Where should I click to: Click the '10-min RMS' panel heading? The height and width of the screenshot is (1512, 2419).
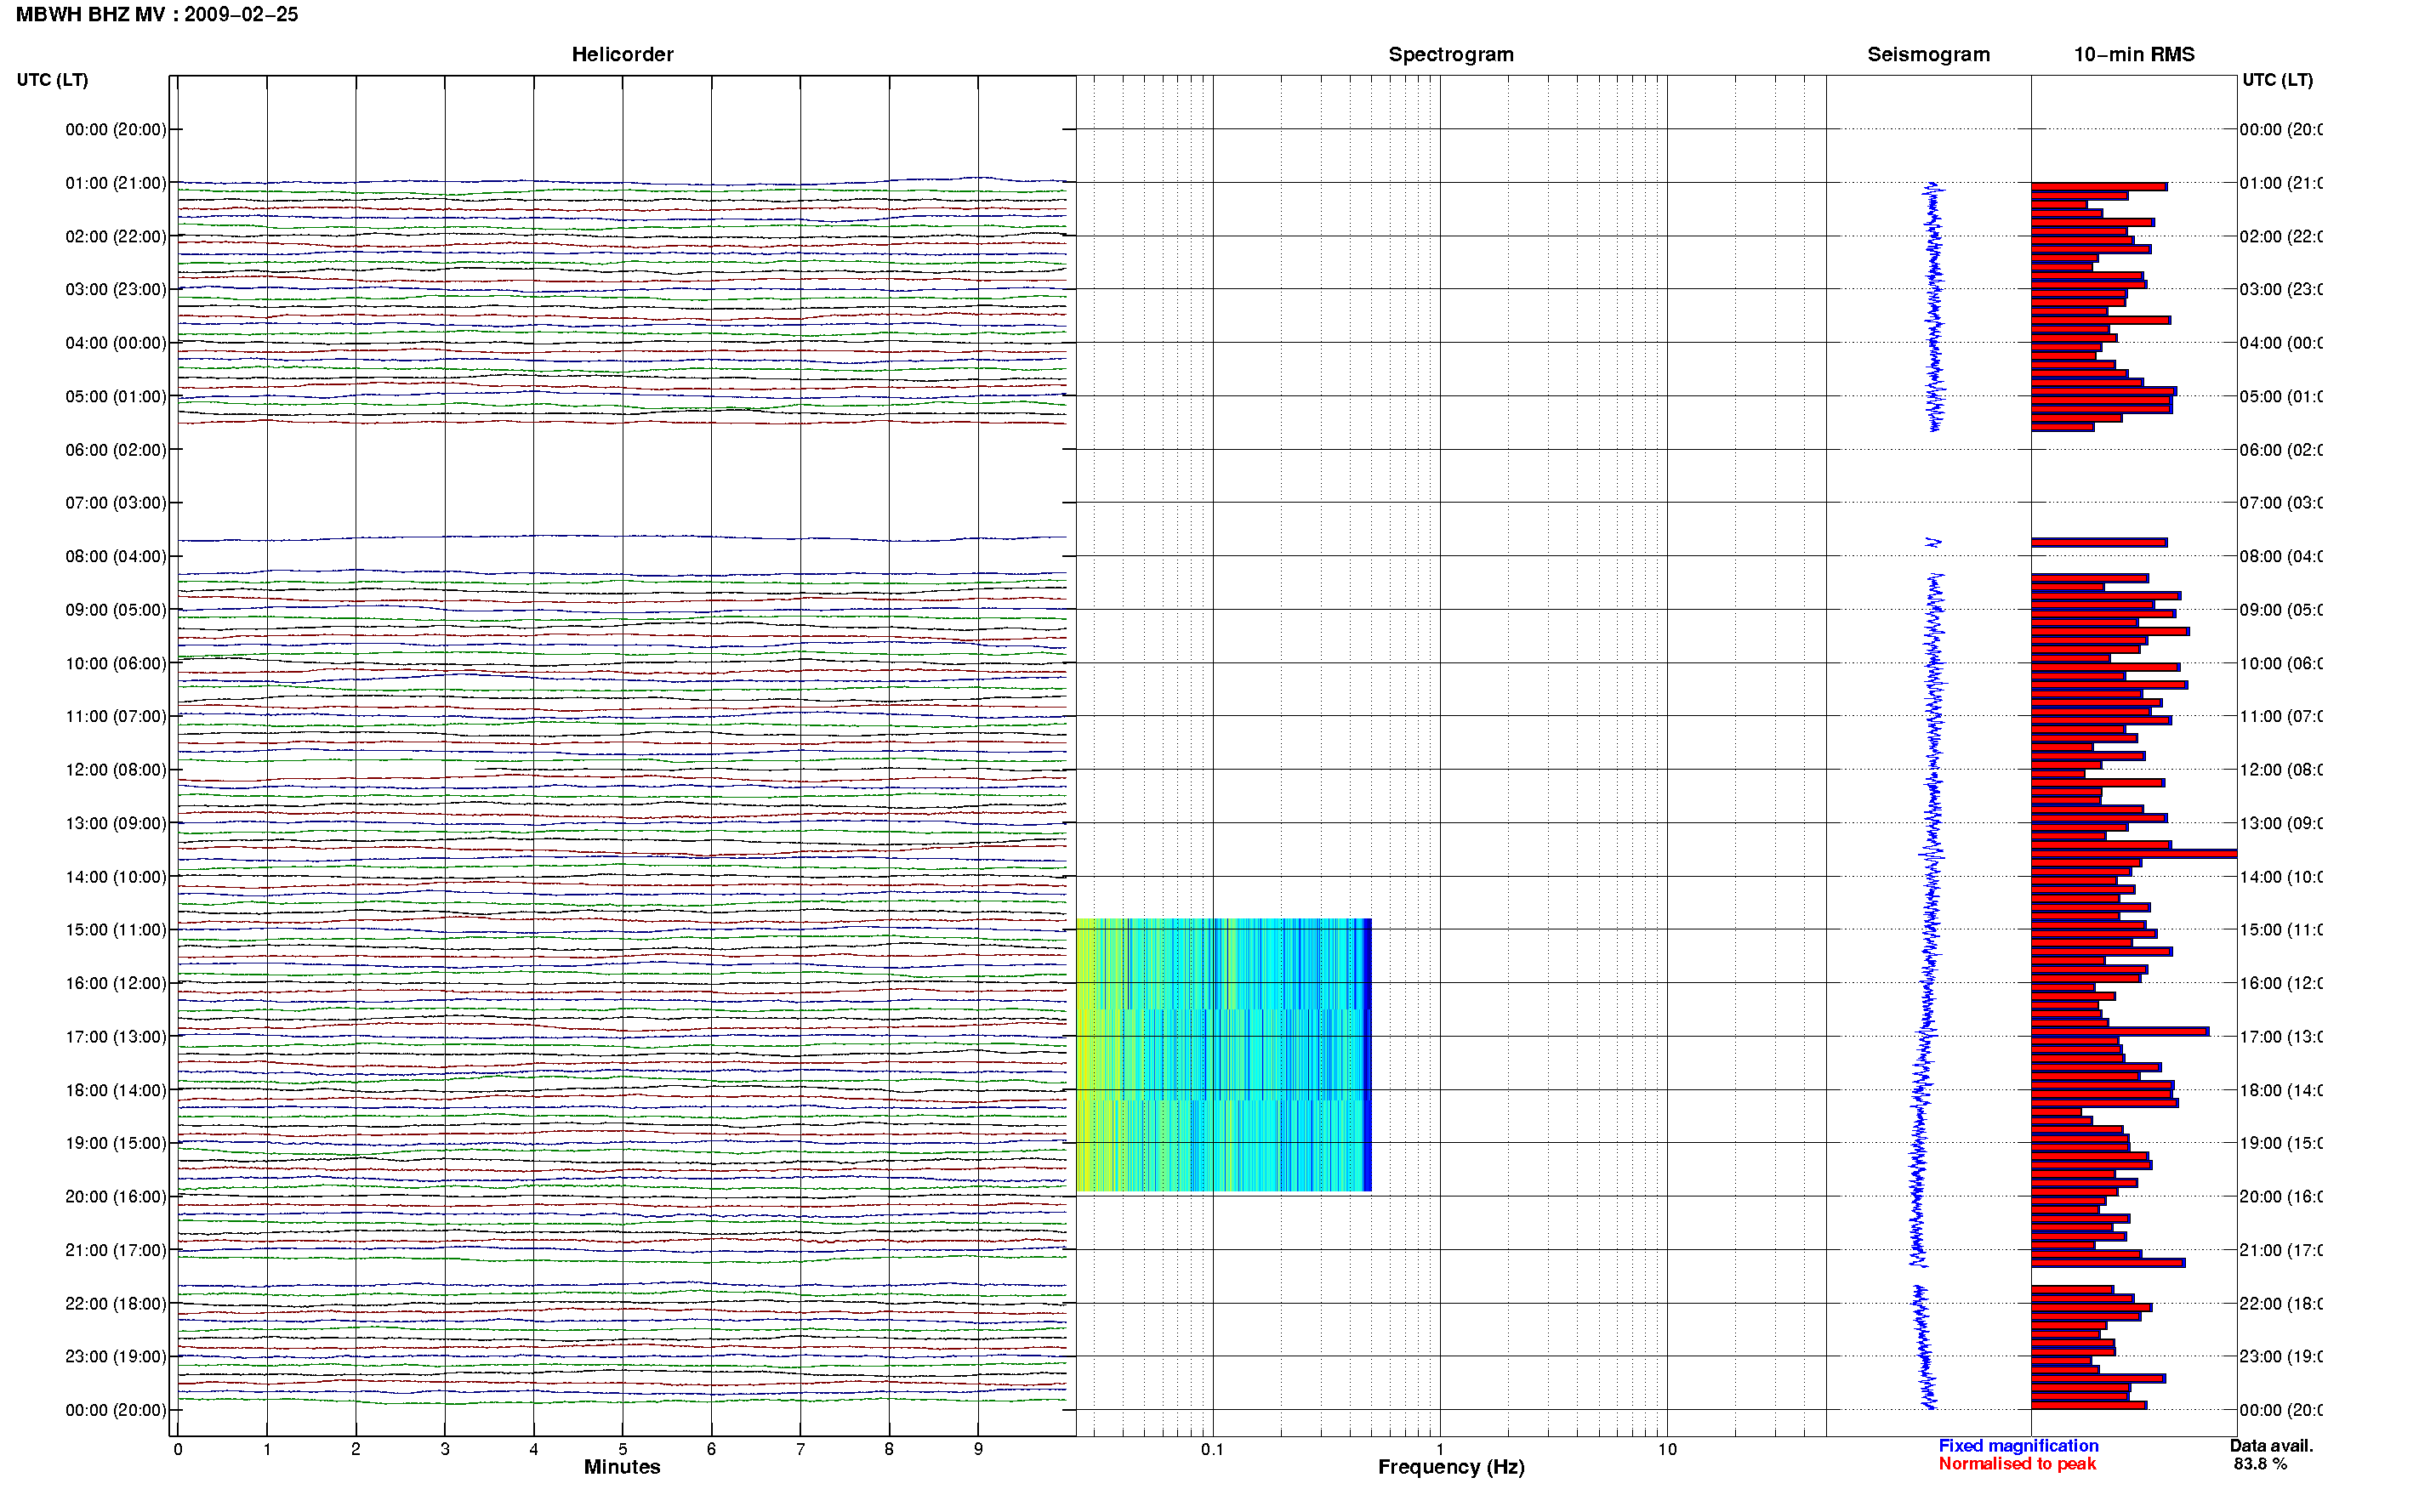click(x=2133, y=55)
